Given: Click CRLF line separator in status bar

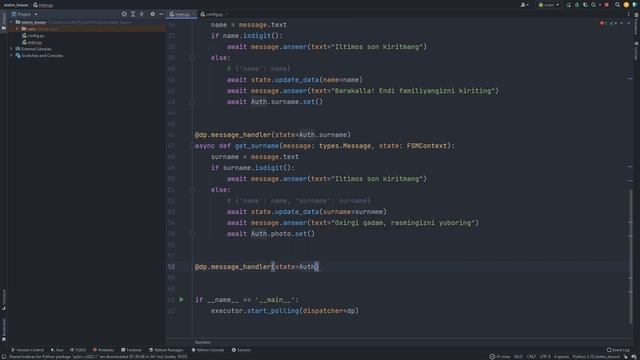Looking at the screenshot, I should pyautogui.click(x=531, y=357).
